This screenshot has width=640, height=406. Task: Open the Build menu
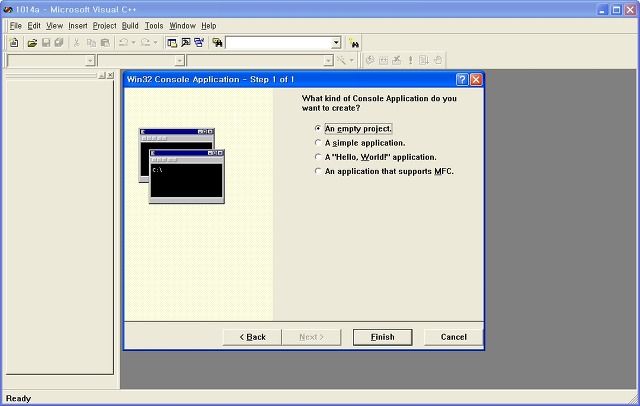tap(130, 26)
